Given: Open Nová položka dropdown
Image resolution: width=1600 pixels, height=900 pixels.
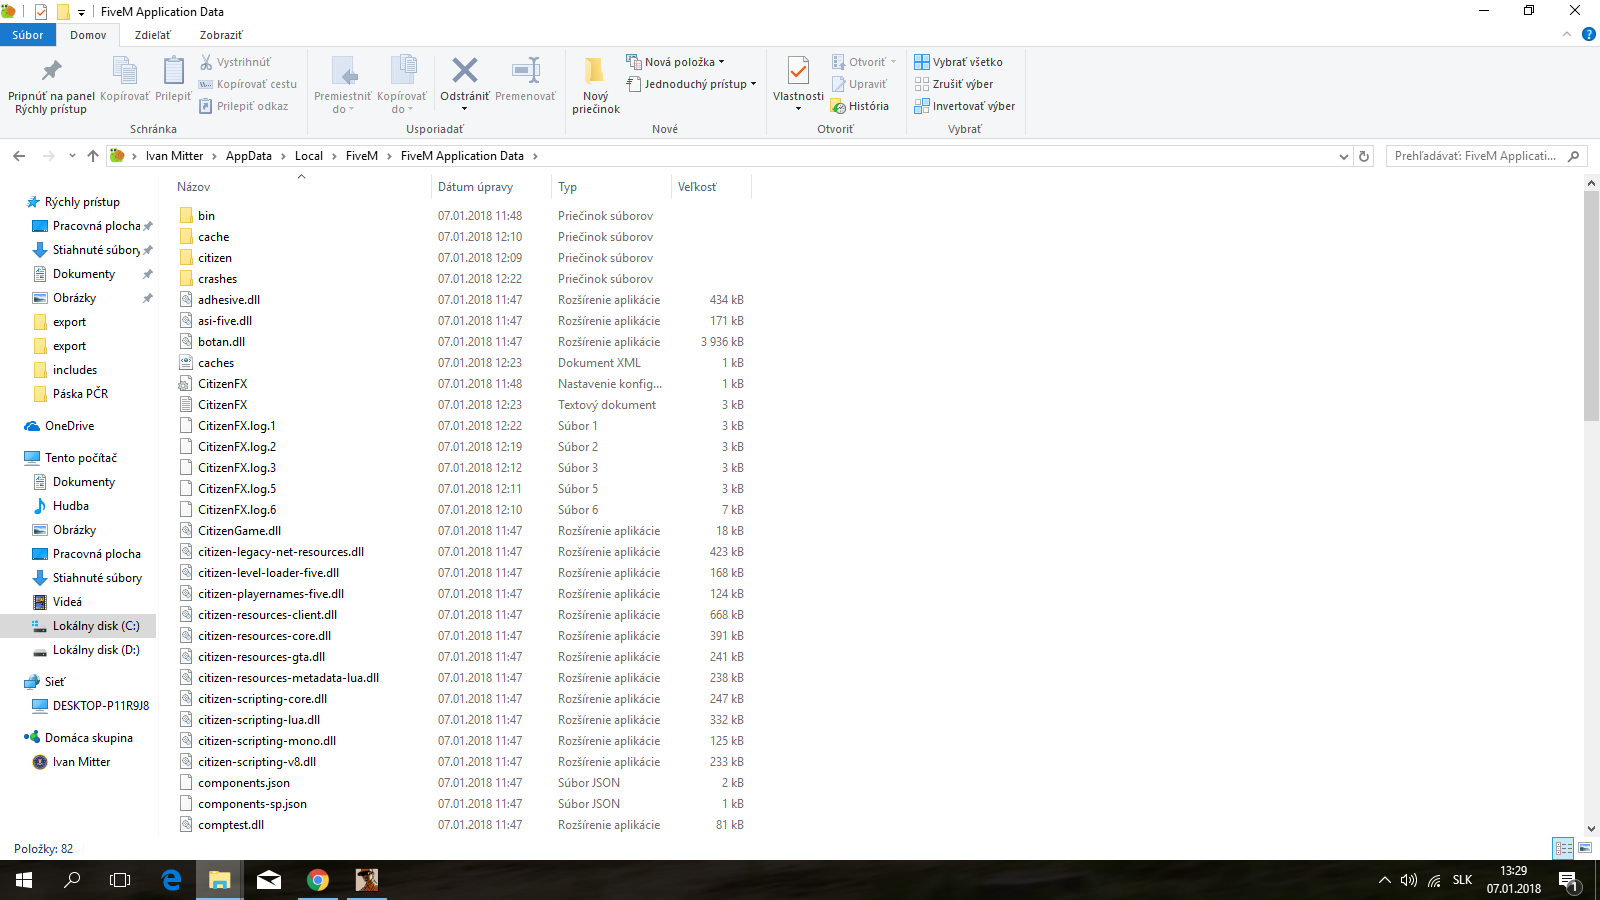Looking at the screenshot, I should (675, 62).
